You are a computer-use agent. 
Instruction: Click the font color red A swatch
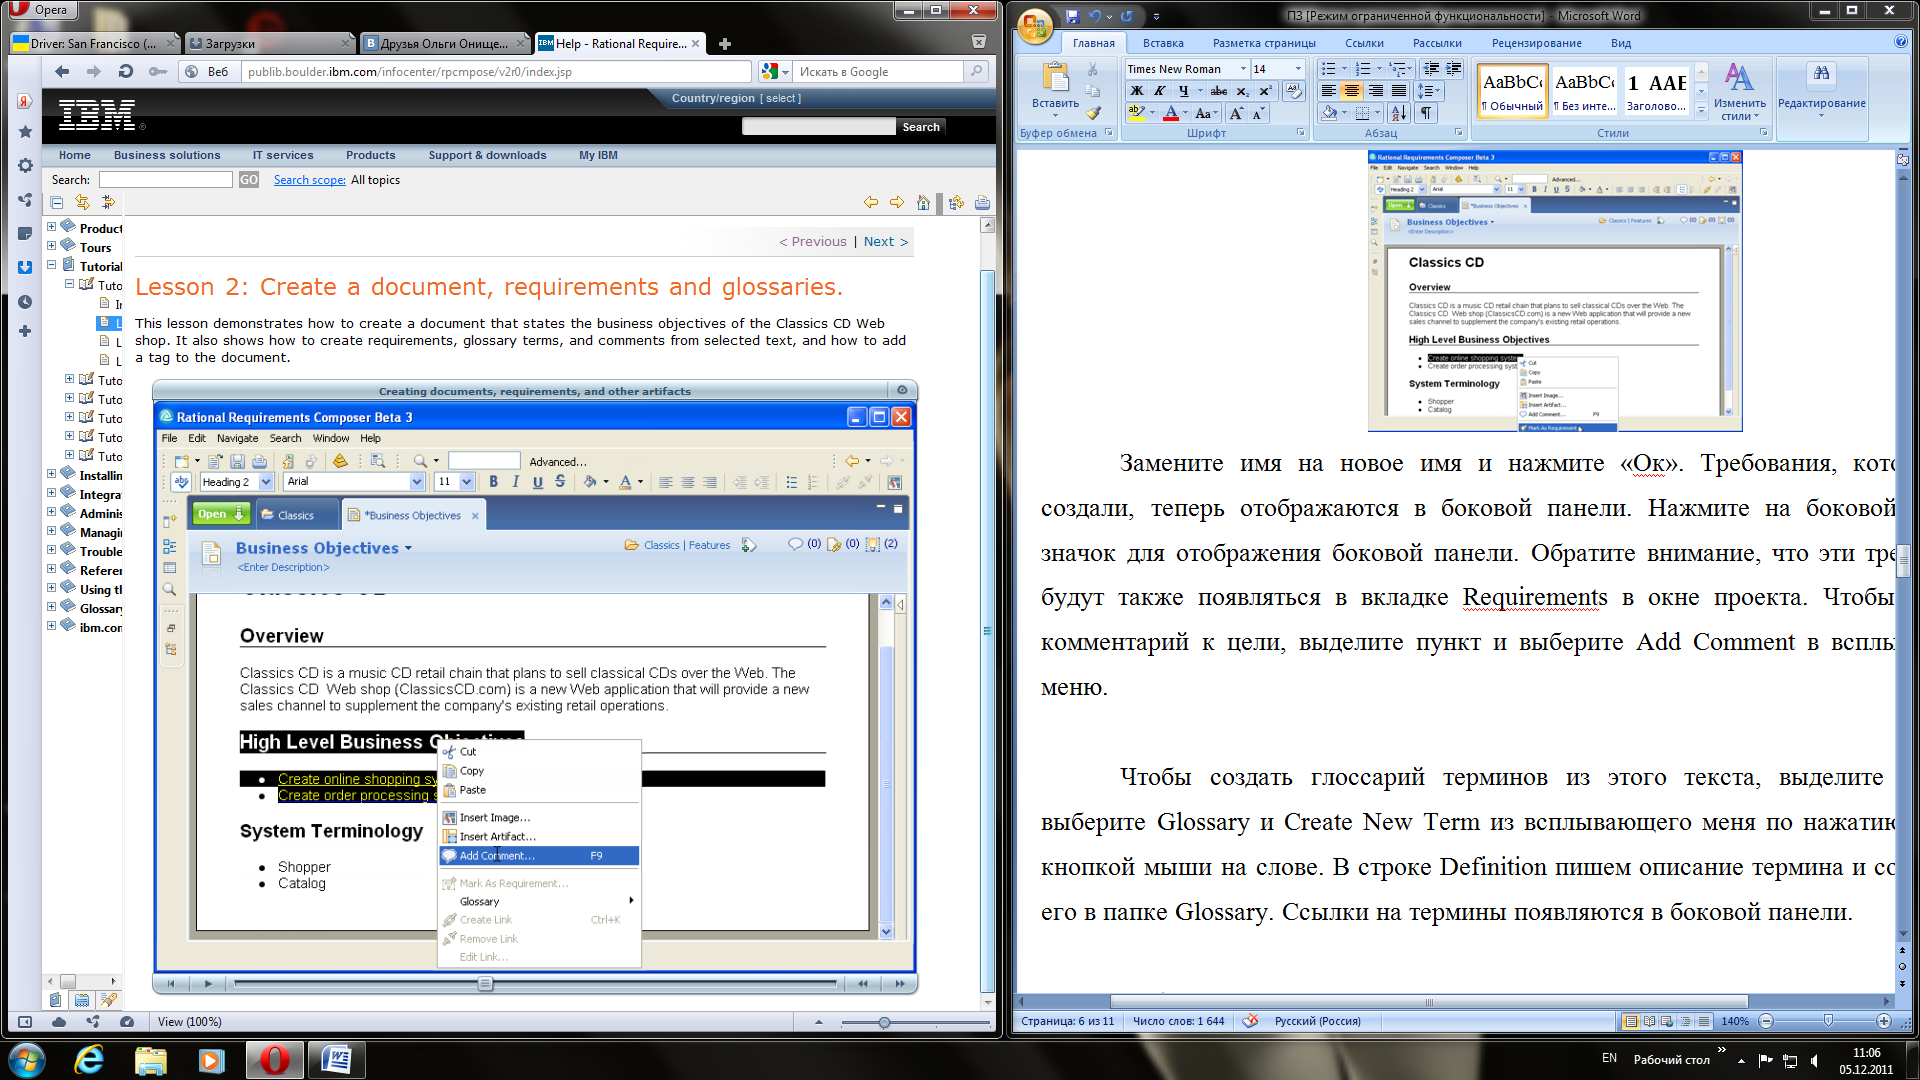(1170, 113)
